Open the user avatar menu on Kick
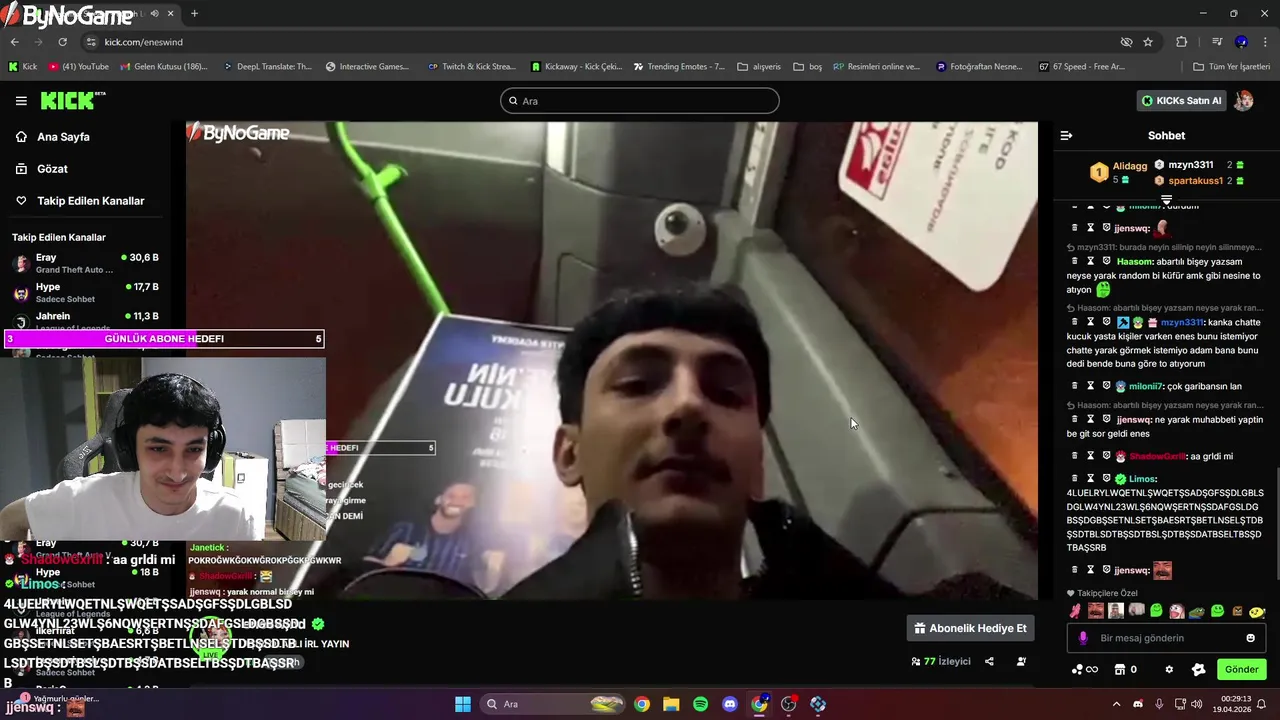Screen dimensions: 1280x720 1244,101
